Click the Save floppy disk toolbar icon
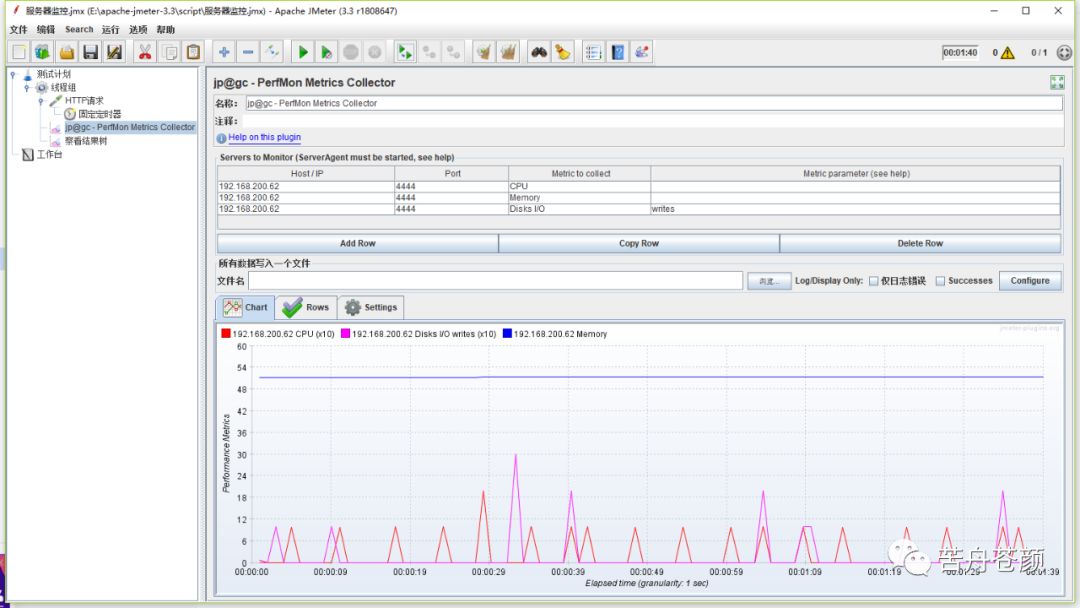The height and width of the screenshot is (608, 1080). (91, 52)
